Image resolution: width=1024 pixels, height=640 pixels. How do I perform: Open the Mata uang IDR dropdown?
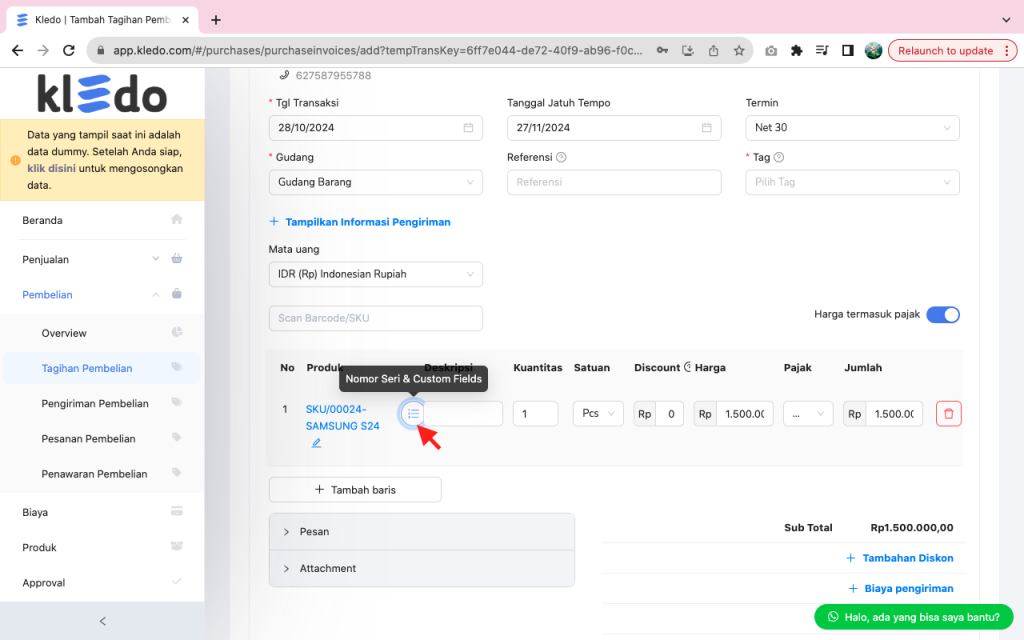[376, 274]
